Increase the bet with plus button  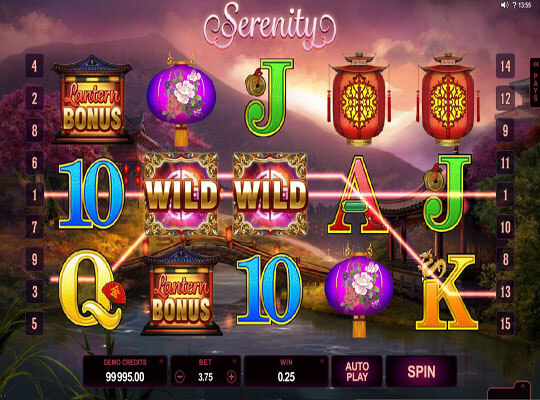[x=231, y=377]
